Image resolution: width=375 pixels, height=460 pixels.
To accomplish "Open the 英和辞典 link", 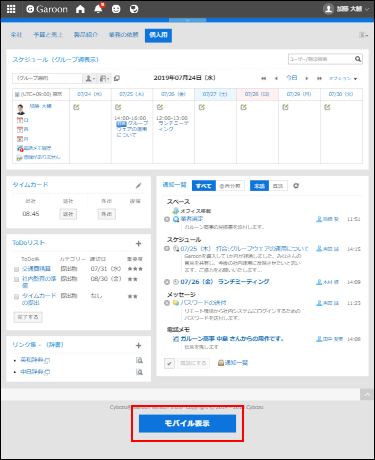I will point(32,360).
